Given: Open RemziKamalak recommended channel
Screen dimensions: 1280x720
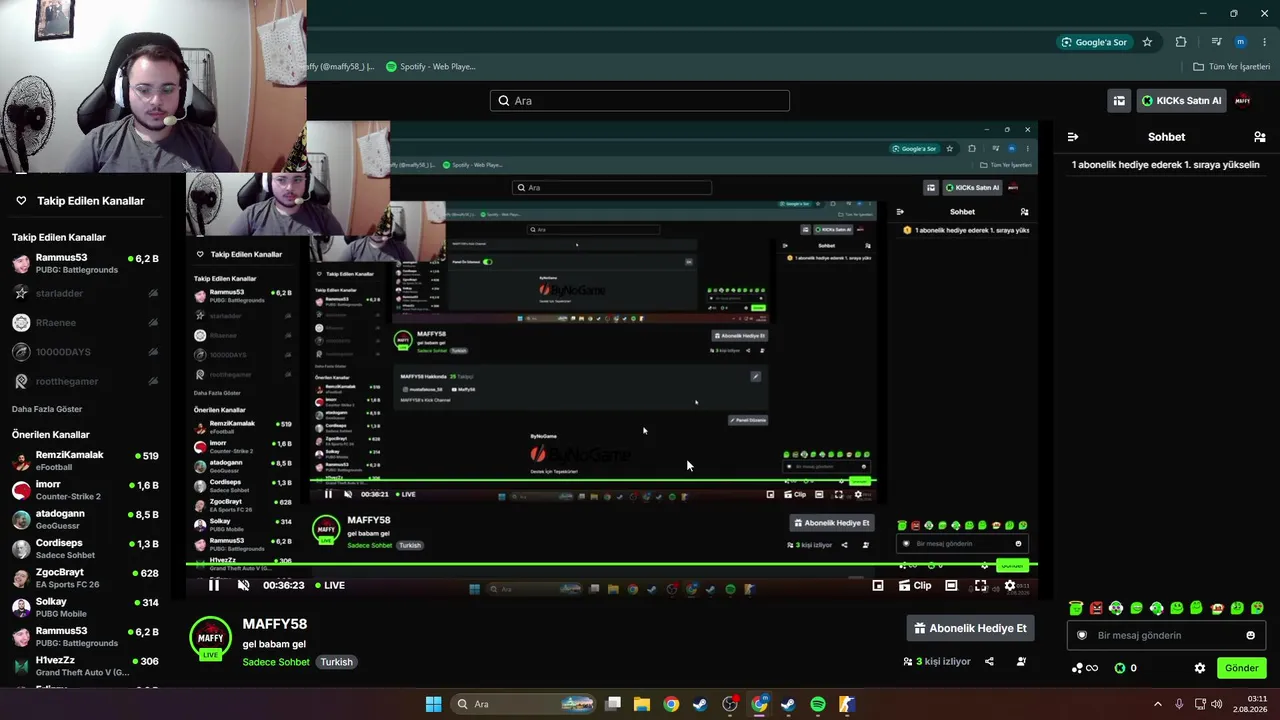Looking at the screenshot, I should click(85, 461).
